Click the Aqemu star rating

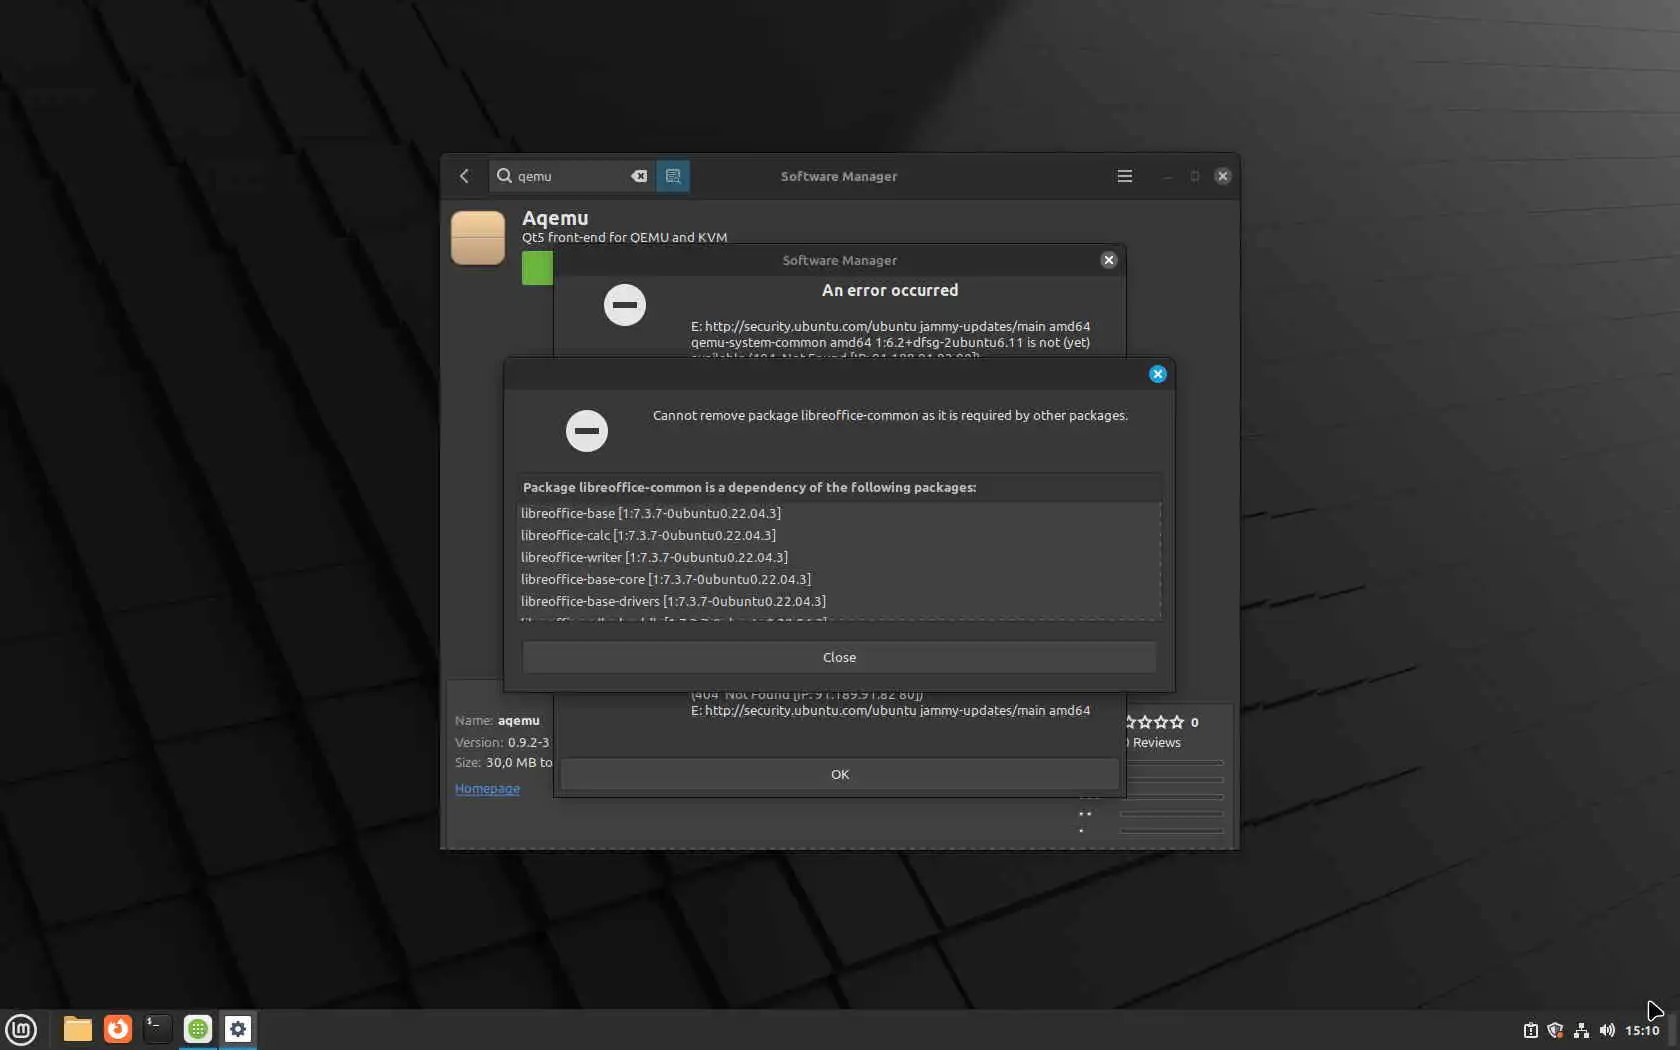click(x=1154, y=722)
